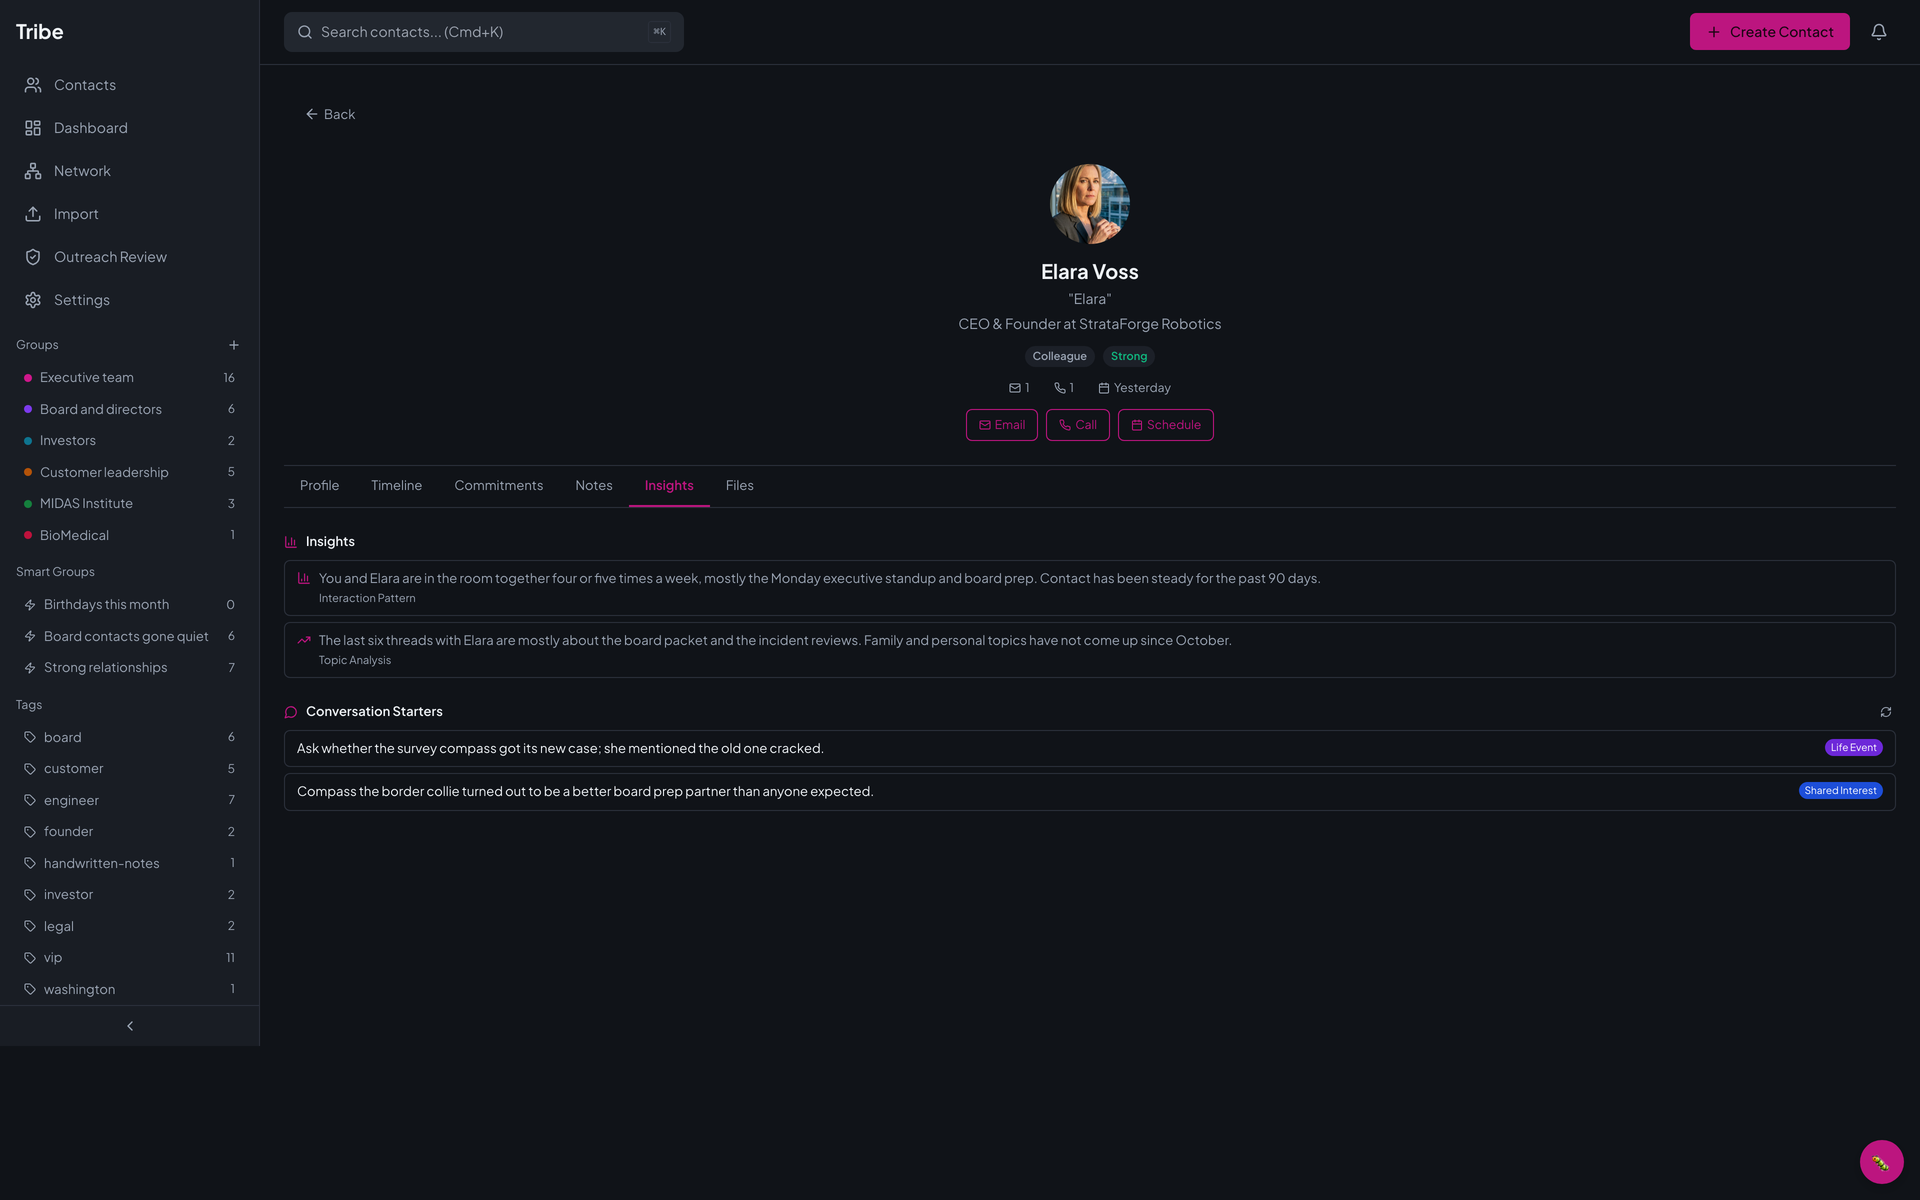Select the Executive team group
The image size is (1920, 1200).
pos(130,378)
